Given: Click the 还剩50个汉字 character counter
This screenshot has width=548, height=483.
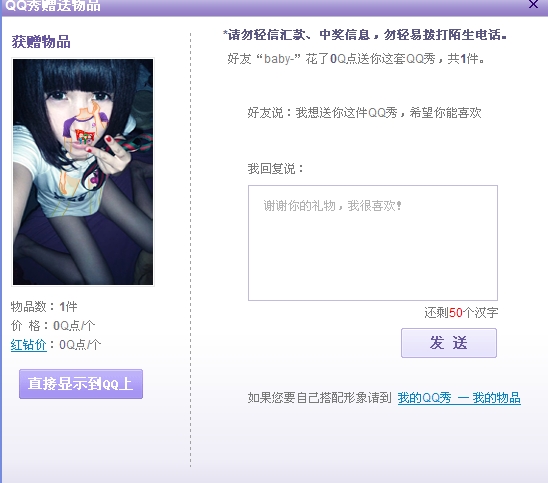Looking at the screenshot, I should 461,312.
